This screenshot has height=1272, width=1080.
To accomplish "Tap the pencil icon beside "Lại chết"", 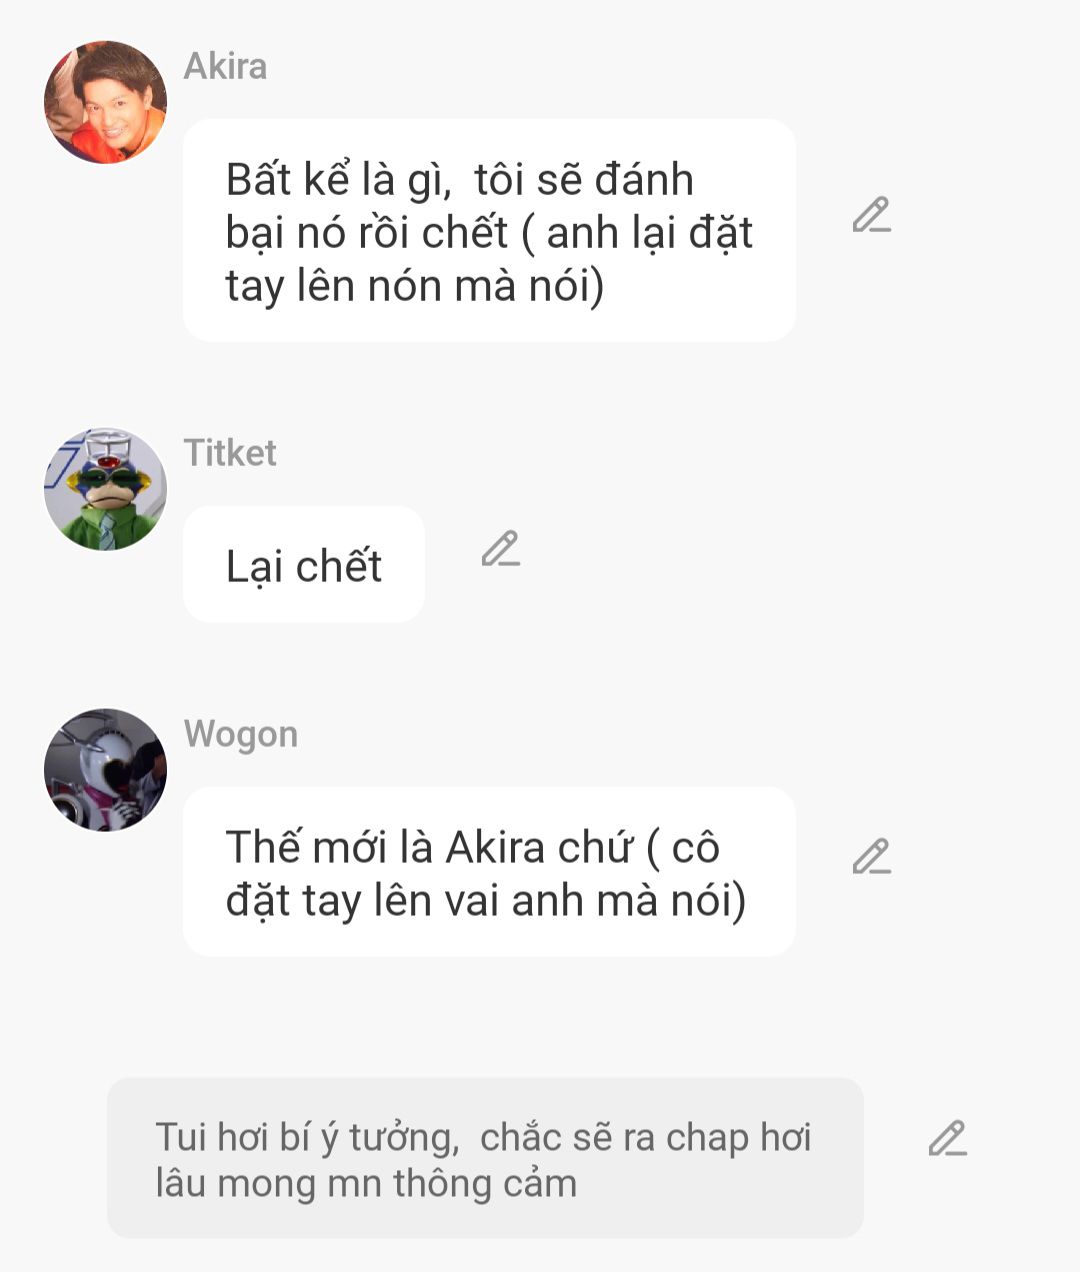I will point(500,548).
